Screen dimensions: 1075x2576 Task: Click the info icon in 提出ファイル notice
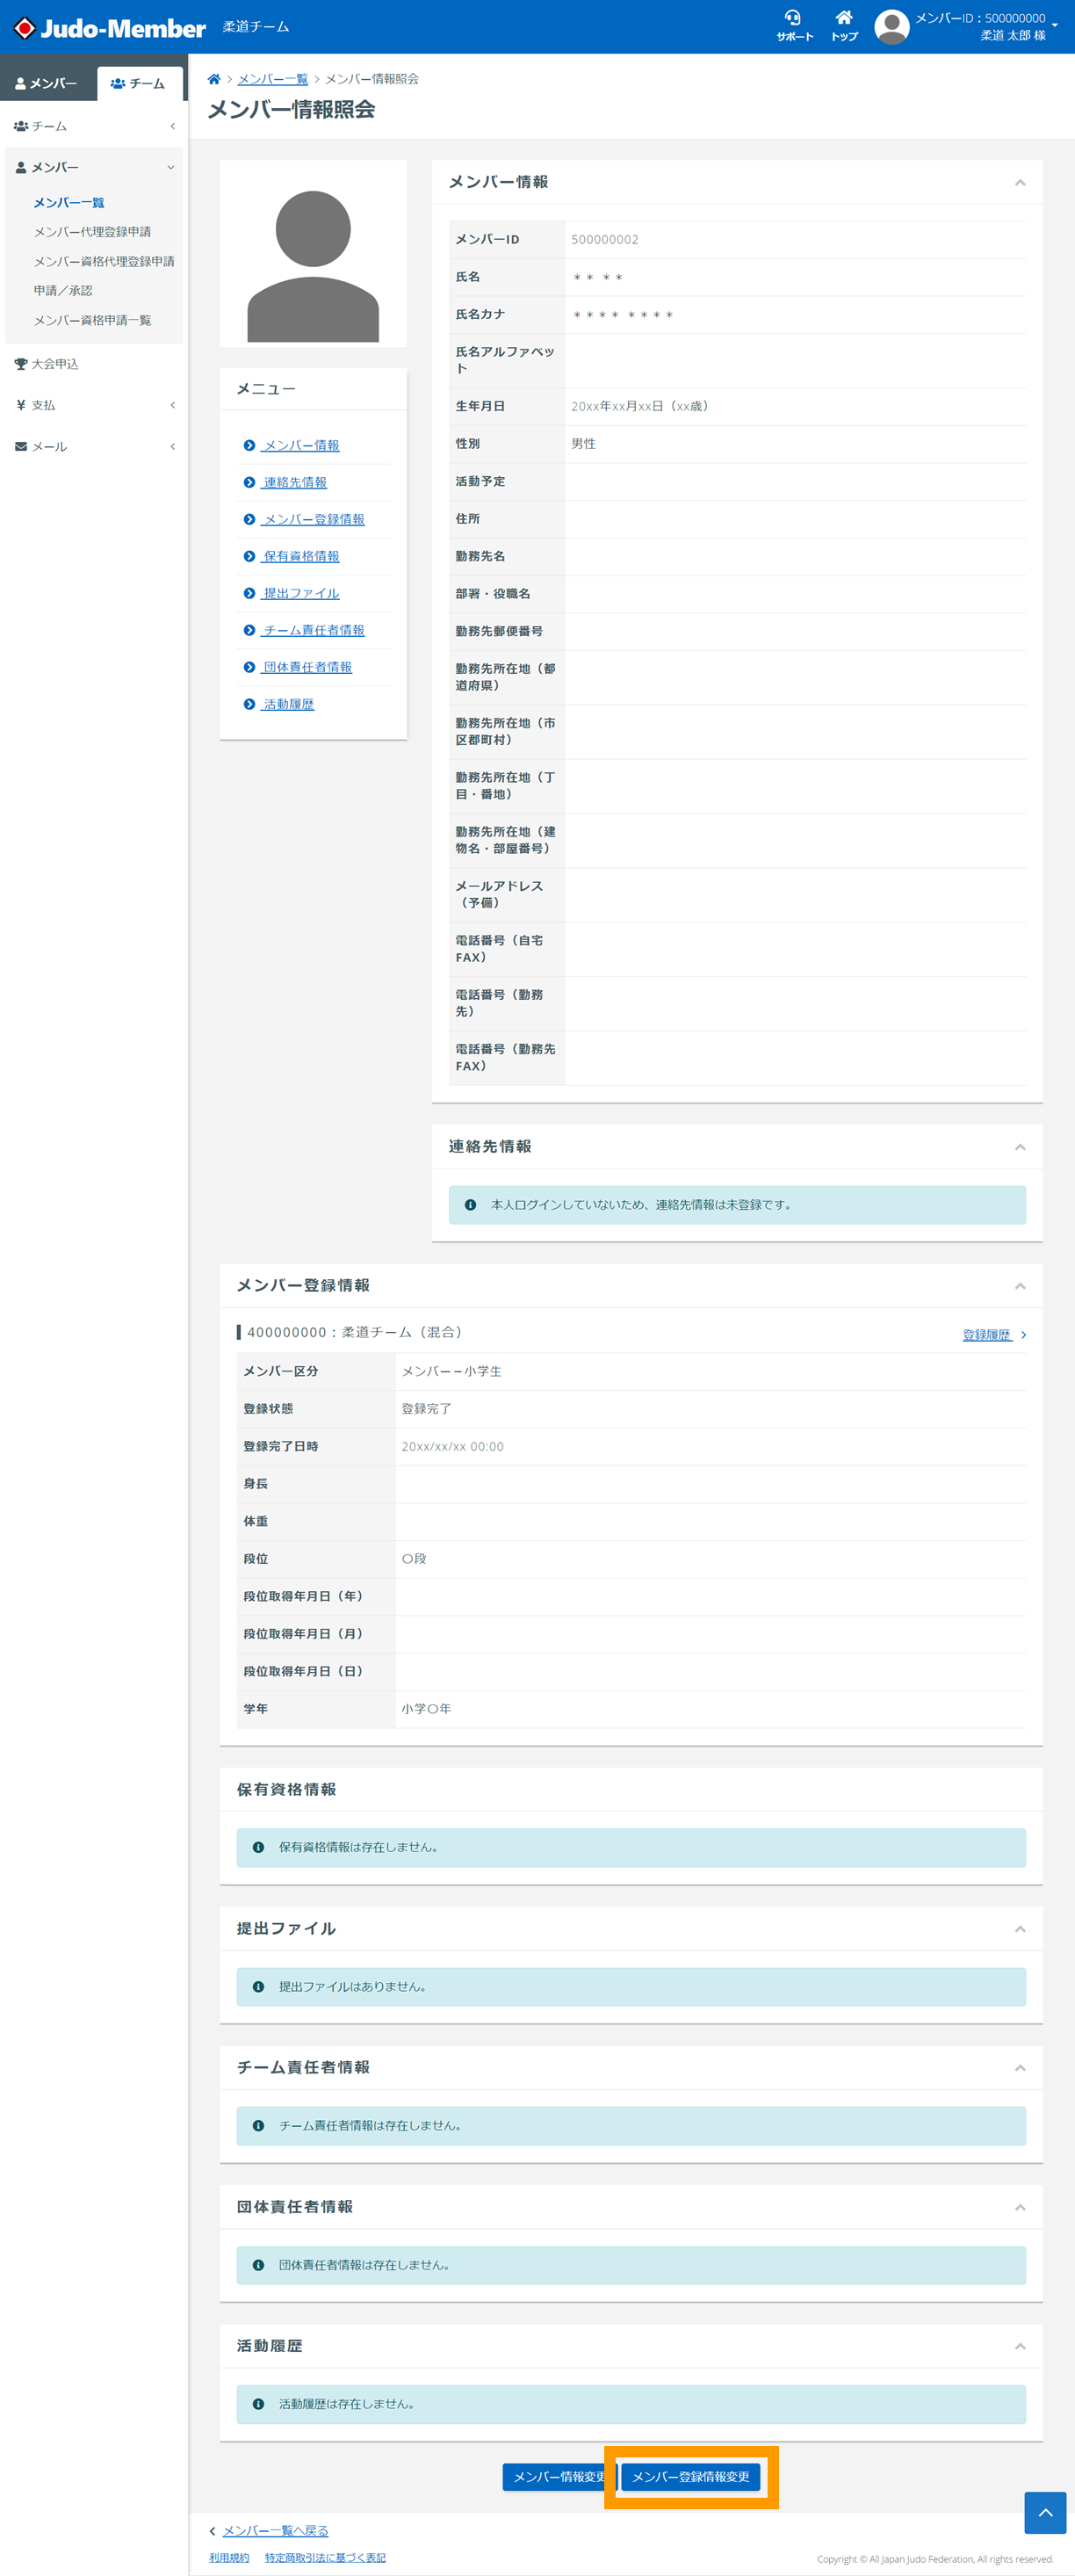pos(258,1987)
